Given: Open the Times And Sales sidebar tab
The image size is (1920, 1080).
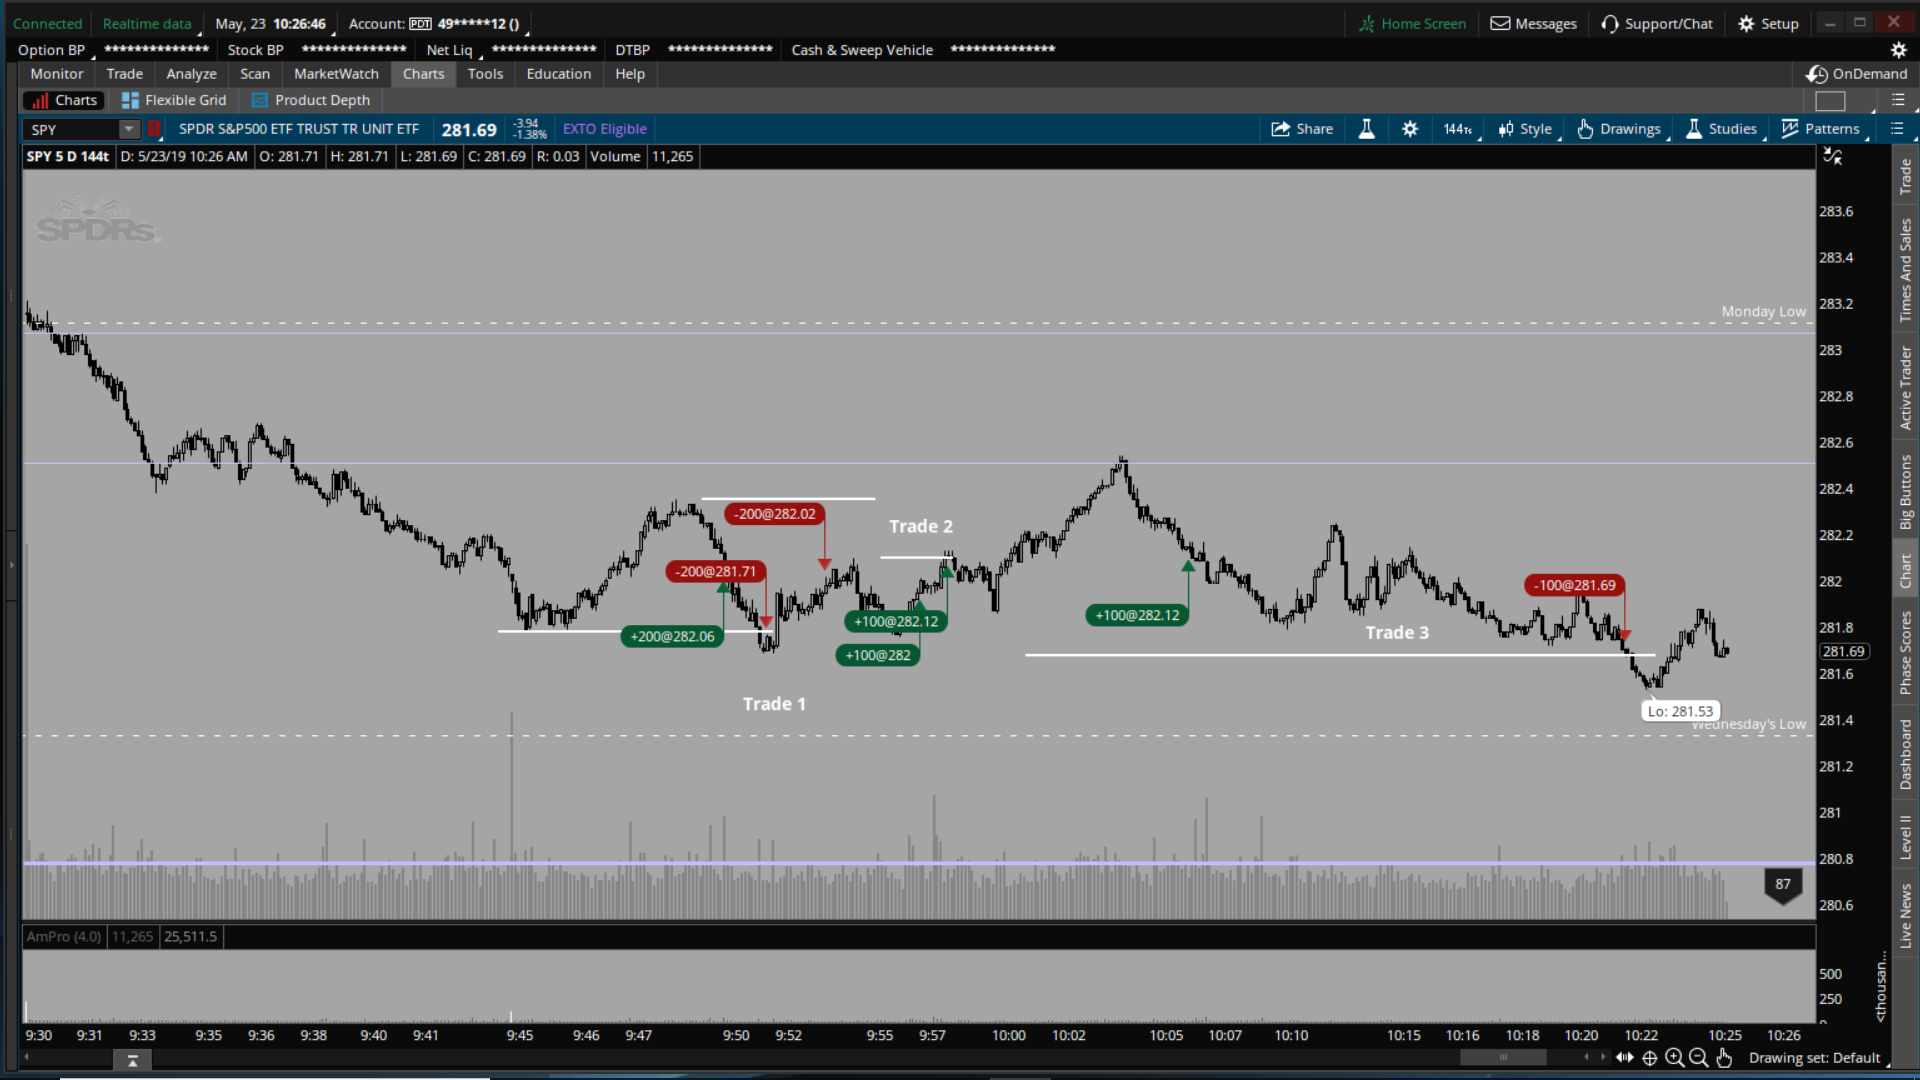Looking at the screenshot, I should 1906,270.
